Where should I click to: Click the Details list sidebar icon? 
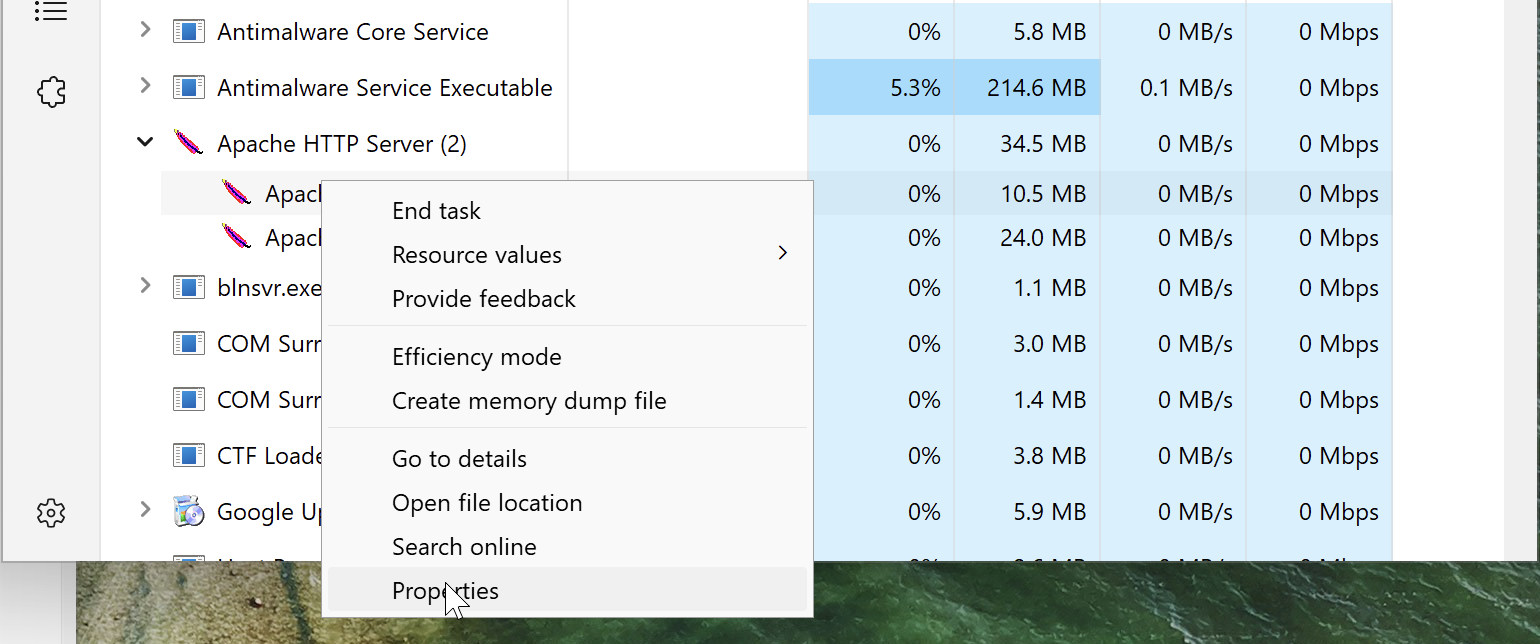point(51,12)
